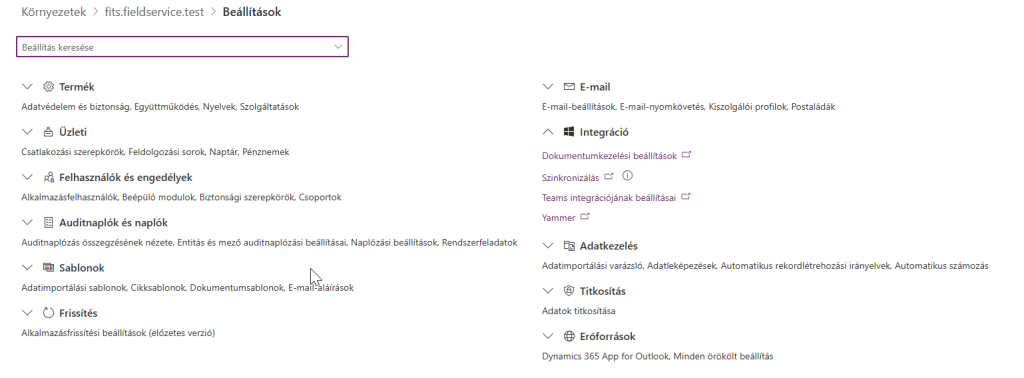Expand the Sablonok section chevron
The height and width of the screenshot is (378, 1024).
[x=27, y=268]
